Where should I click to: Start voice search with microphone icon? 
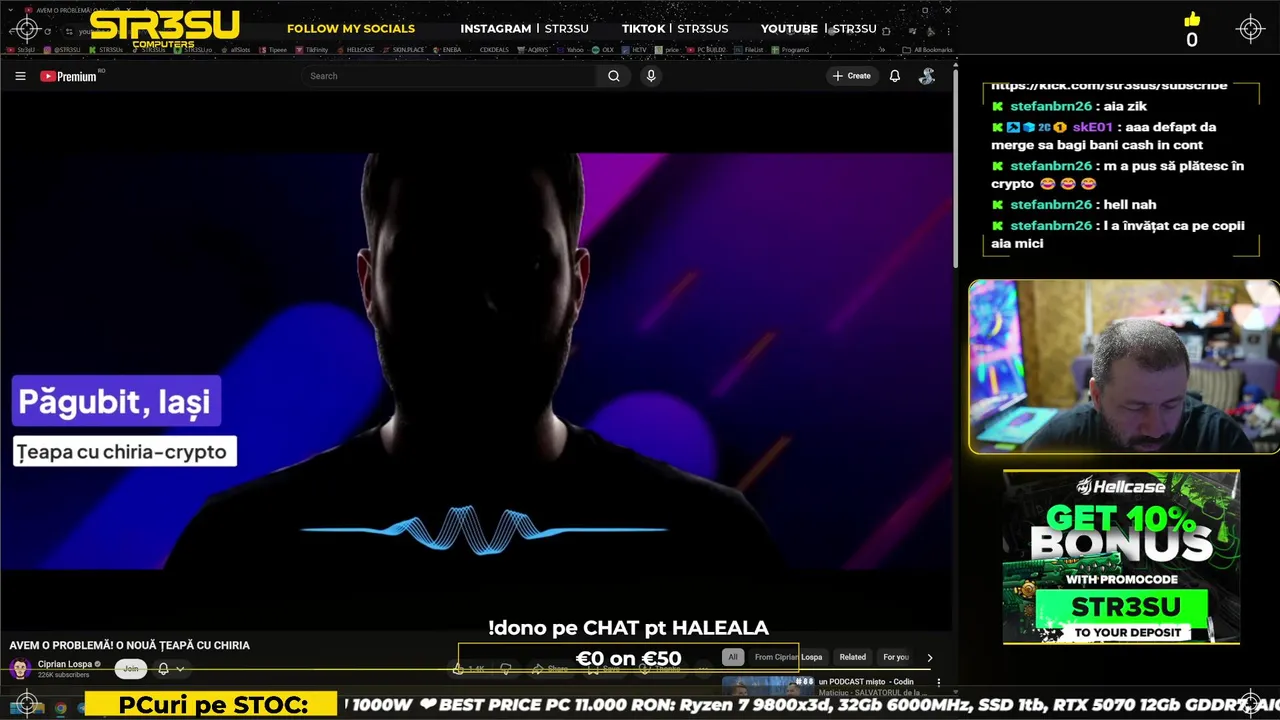651,76
